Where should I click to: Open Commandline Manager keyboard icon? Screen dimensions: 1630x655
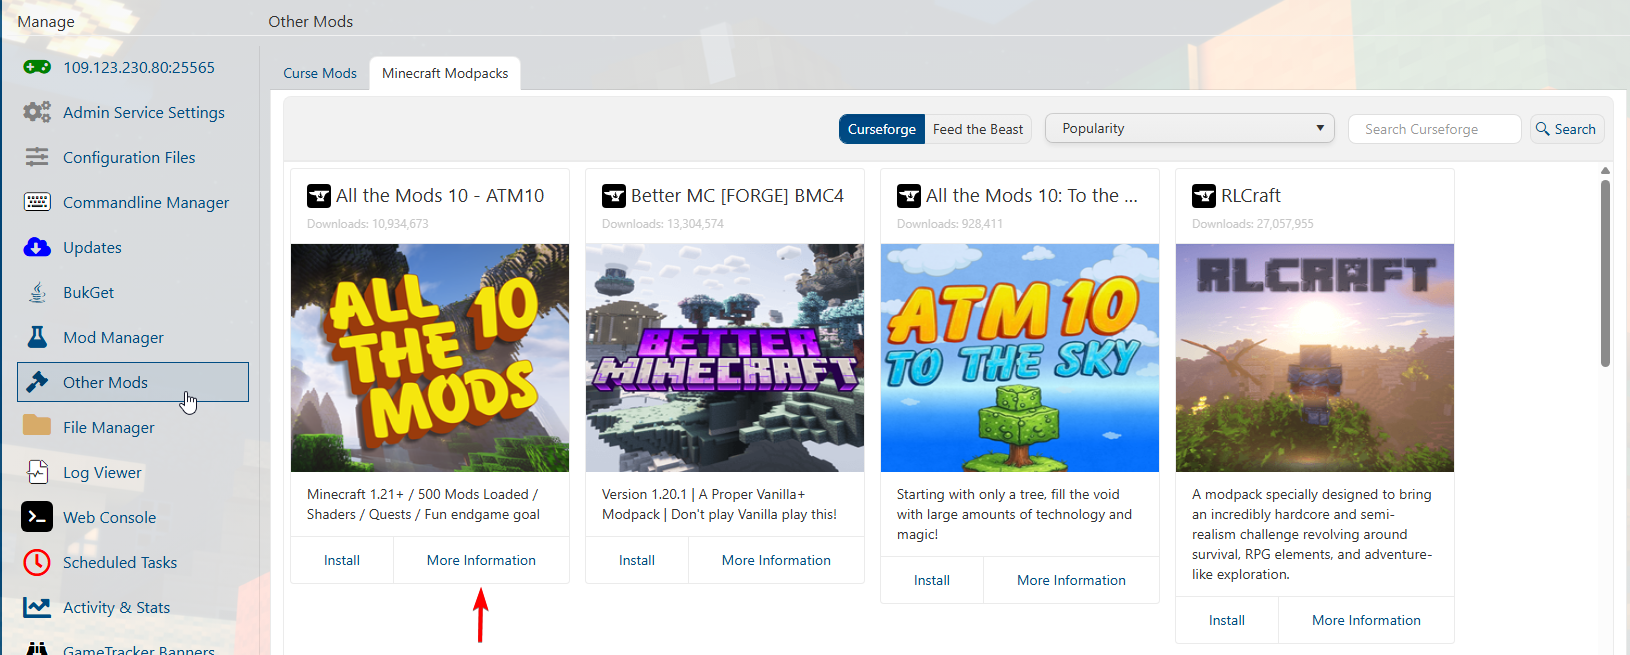click(x=37, y=202)
